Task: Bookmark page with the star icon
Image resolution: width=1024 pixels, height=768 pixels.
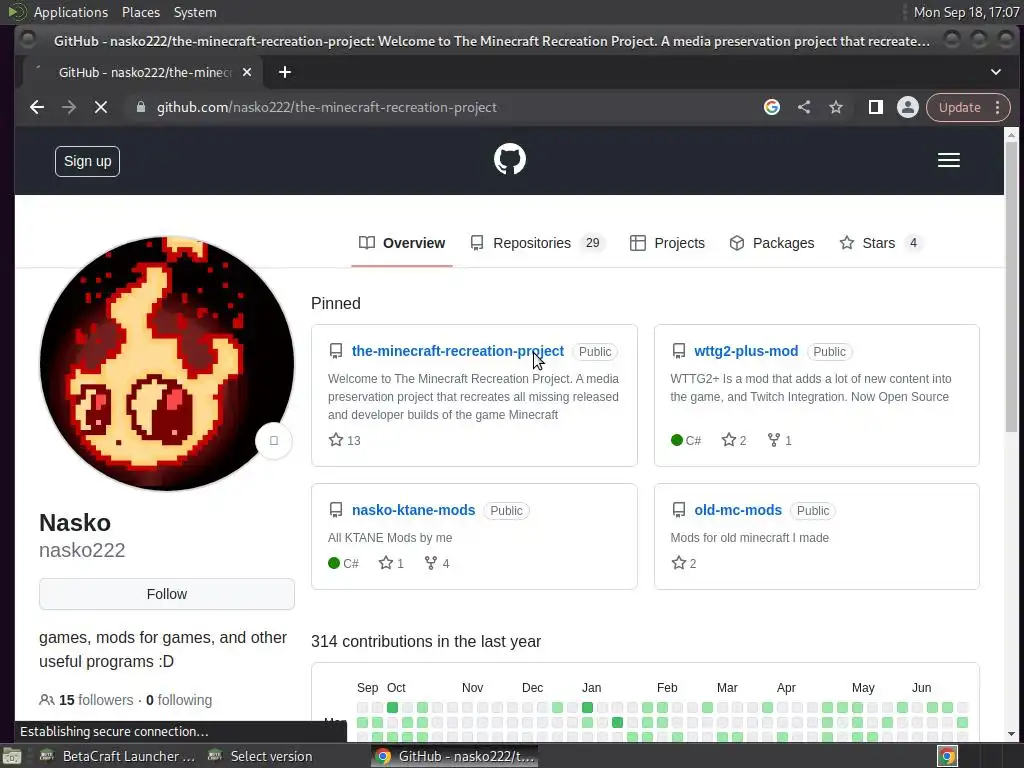Action: pyautogui.click(x=836, y=107)
